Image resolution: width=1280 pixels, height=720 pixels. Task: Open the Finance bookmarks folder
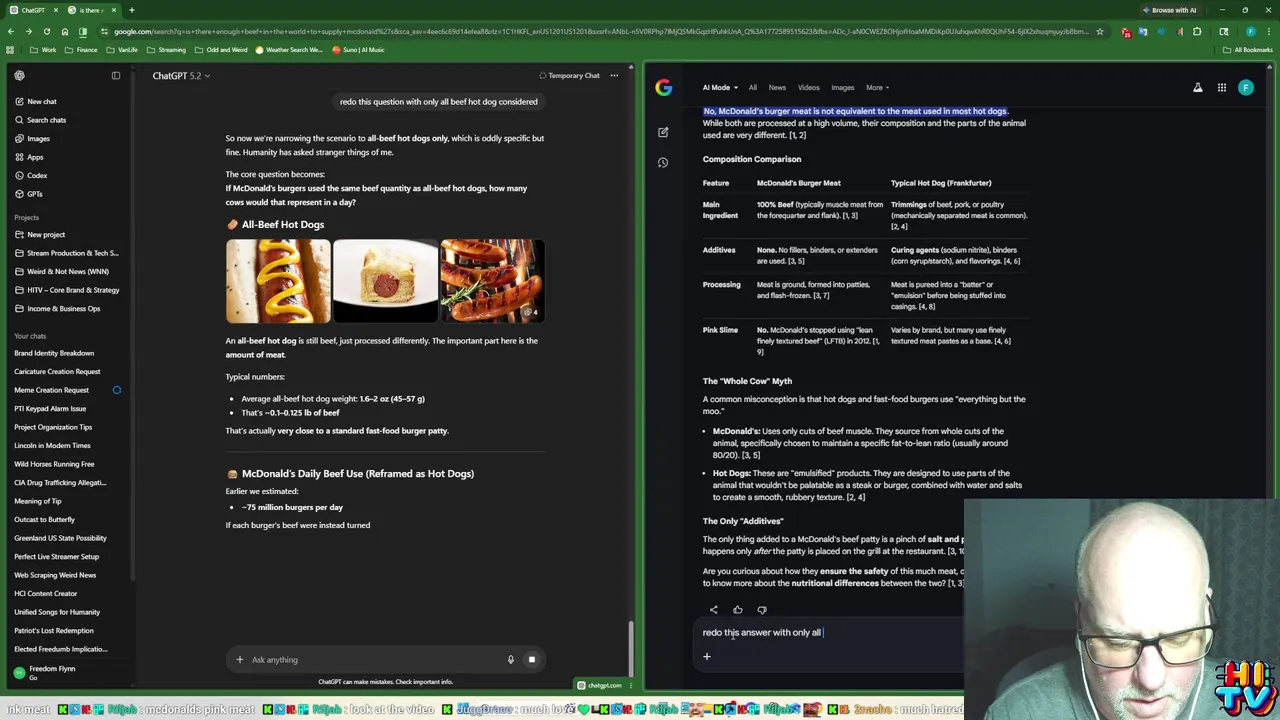click(81, 49)
